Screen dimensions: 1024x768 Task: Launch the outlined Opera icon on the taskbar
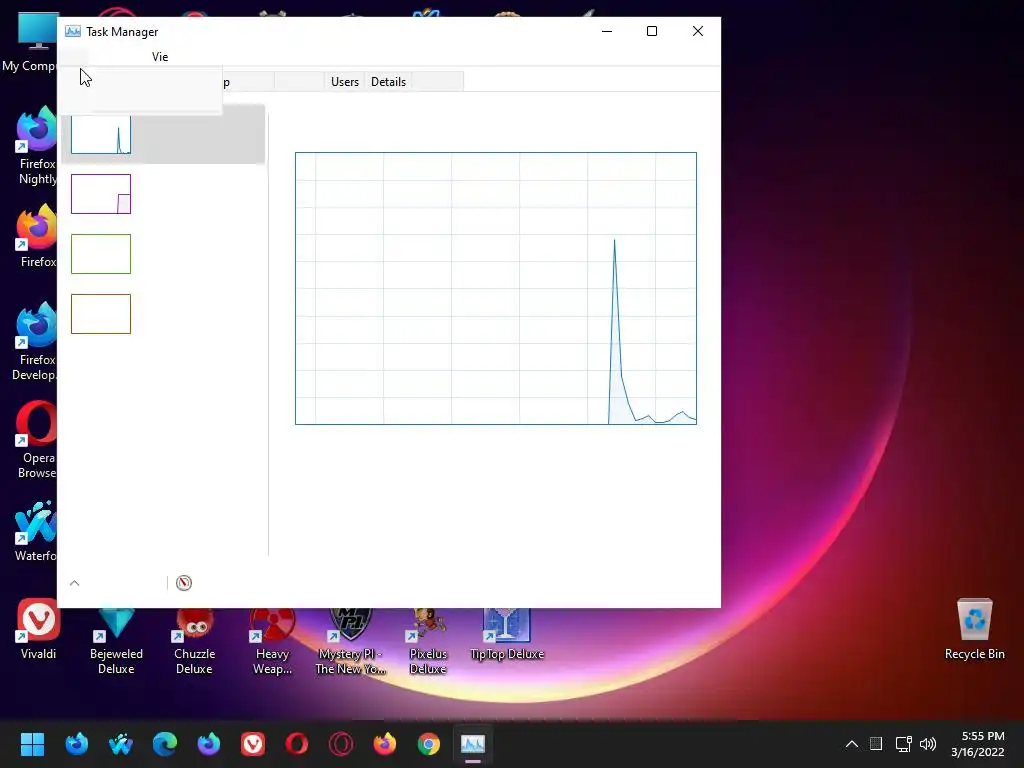point(341,744)
